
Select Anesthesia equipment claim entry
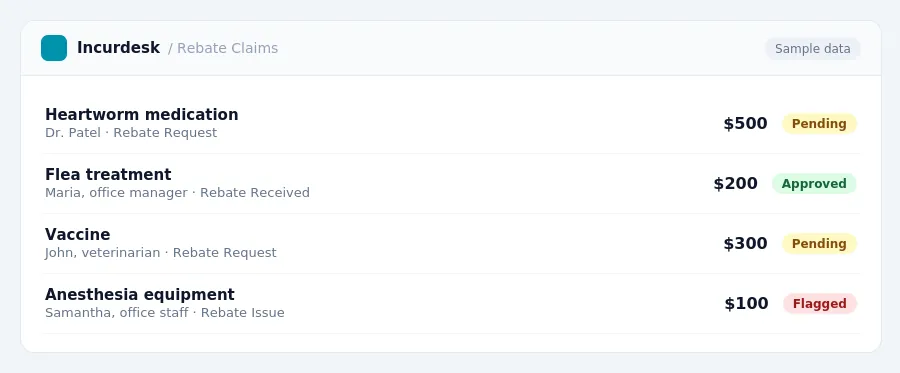click(451, 304)
